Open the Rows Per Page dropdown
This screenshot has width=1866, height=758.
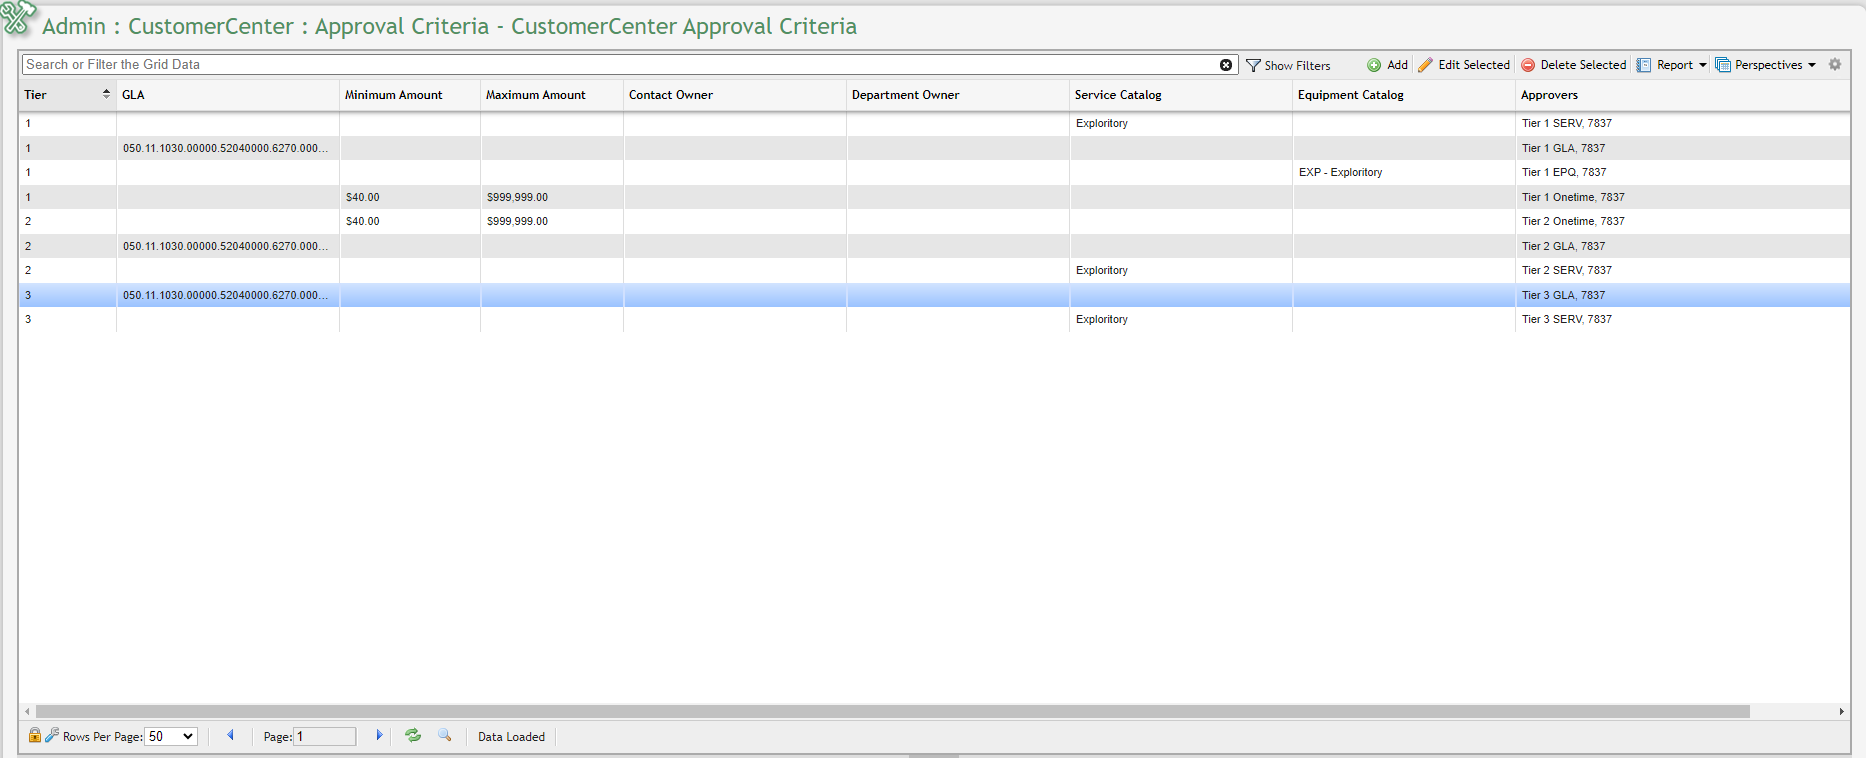click(171, 737)
